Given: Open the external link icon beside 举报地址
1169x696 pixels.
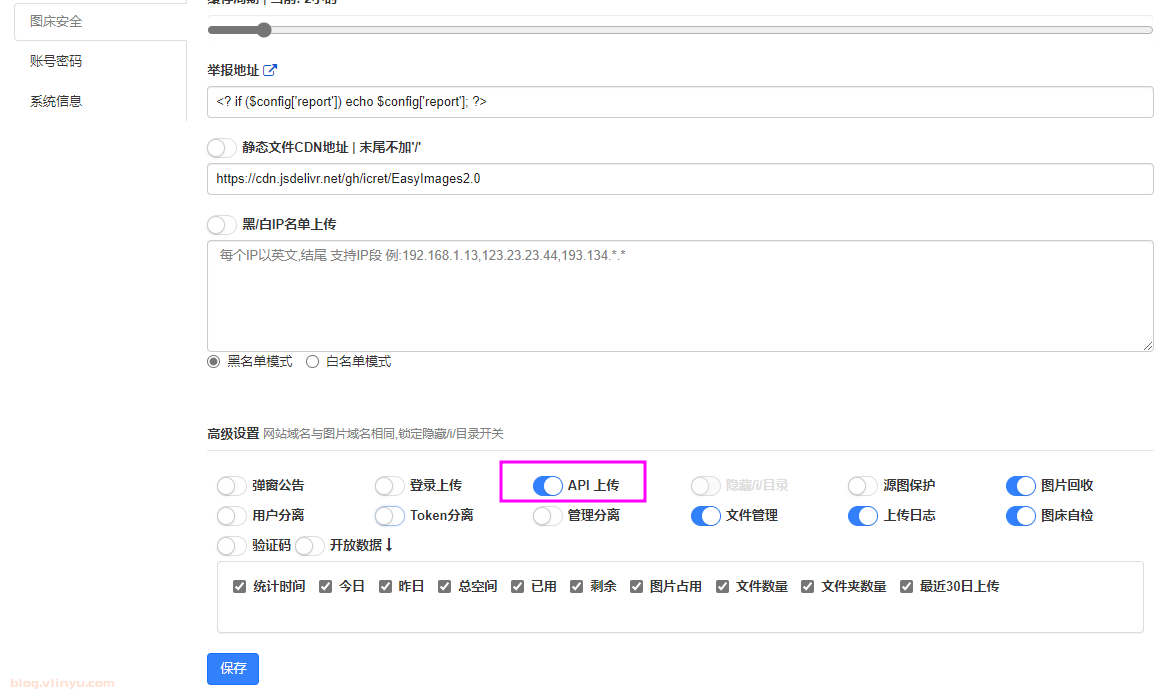Looking at the screenshot, I should click(270, 70).
